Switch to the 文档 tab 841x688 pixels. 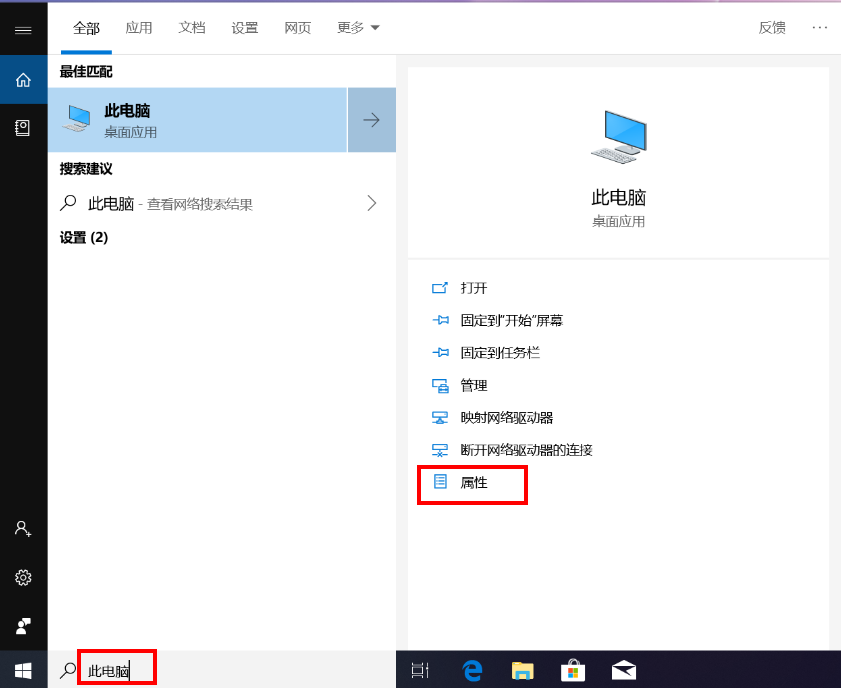(x=192, y=28)
